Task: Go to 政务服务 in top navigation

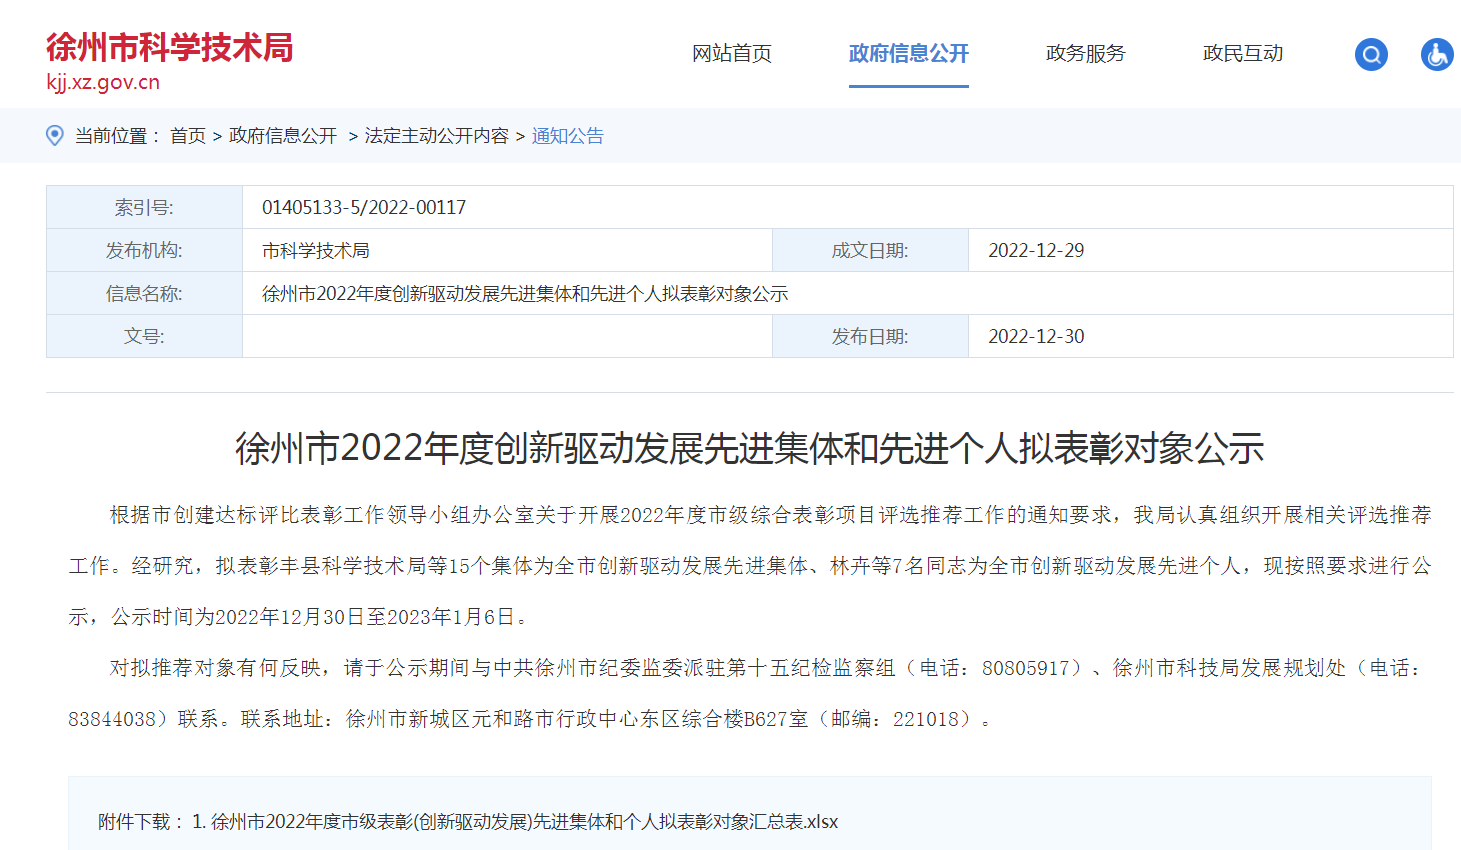Action: click(1085, 54)
